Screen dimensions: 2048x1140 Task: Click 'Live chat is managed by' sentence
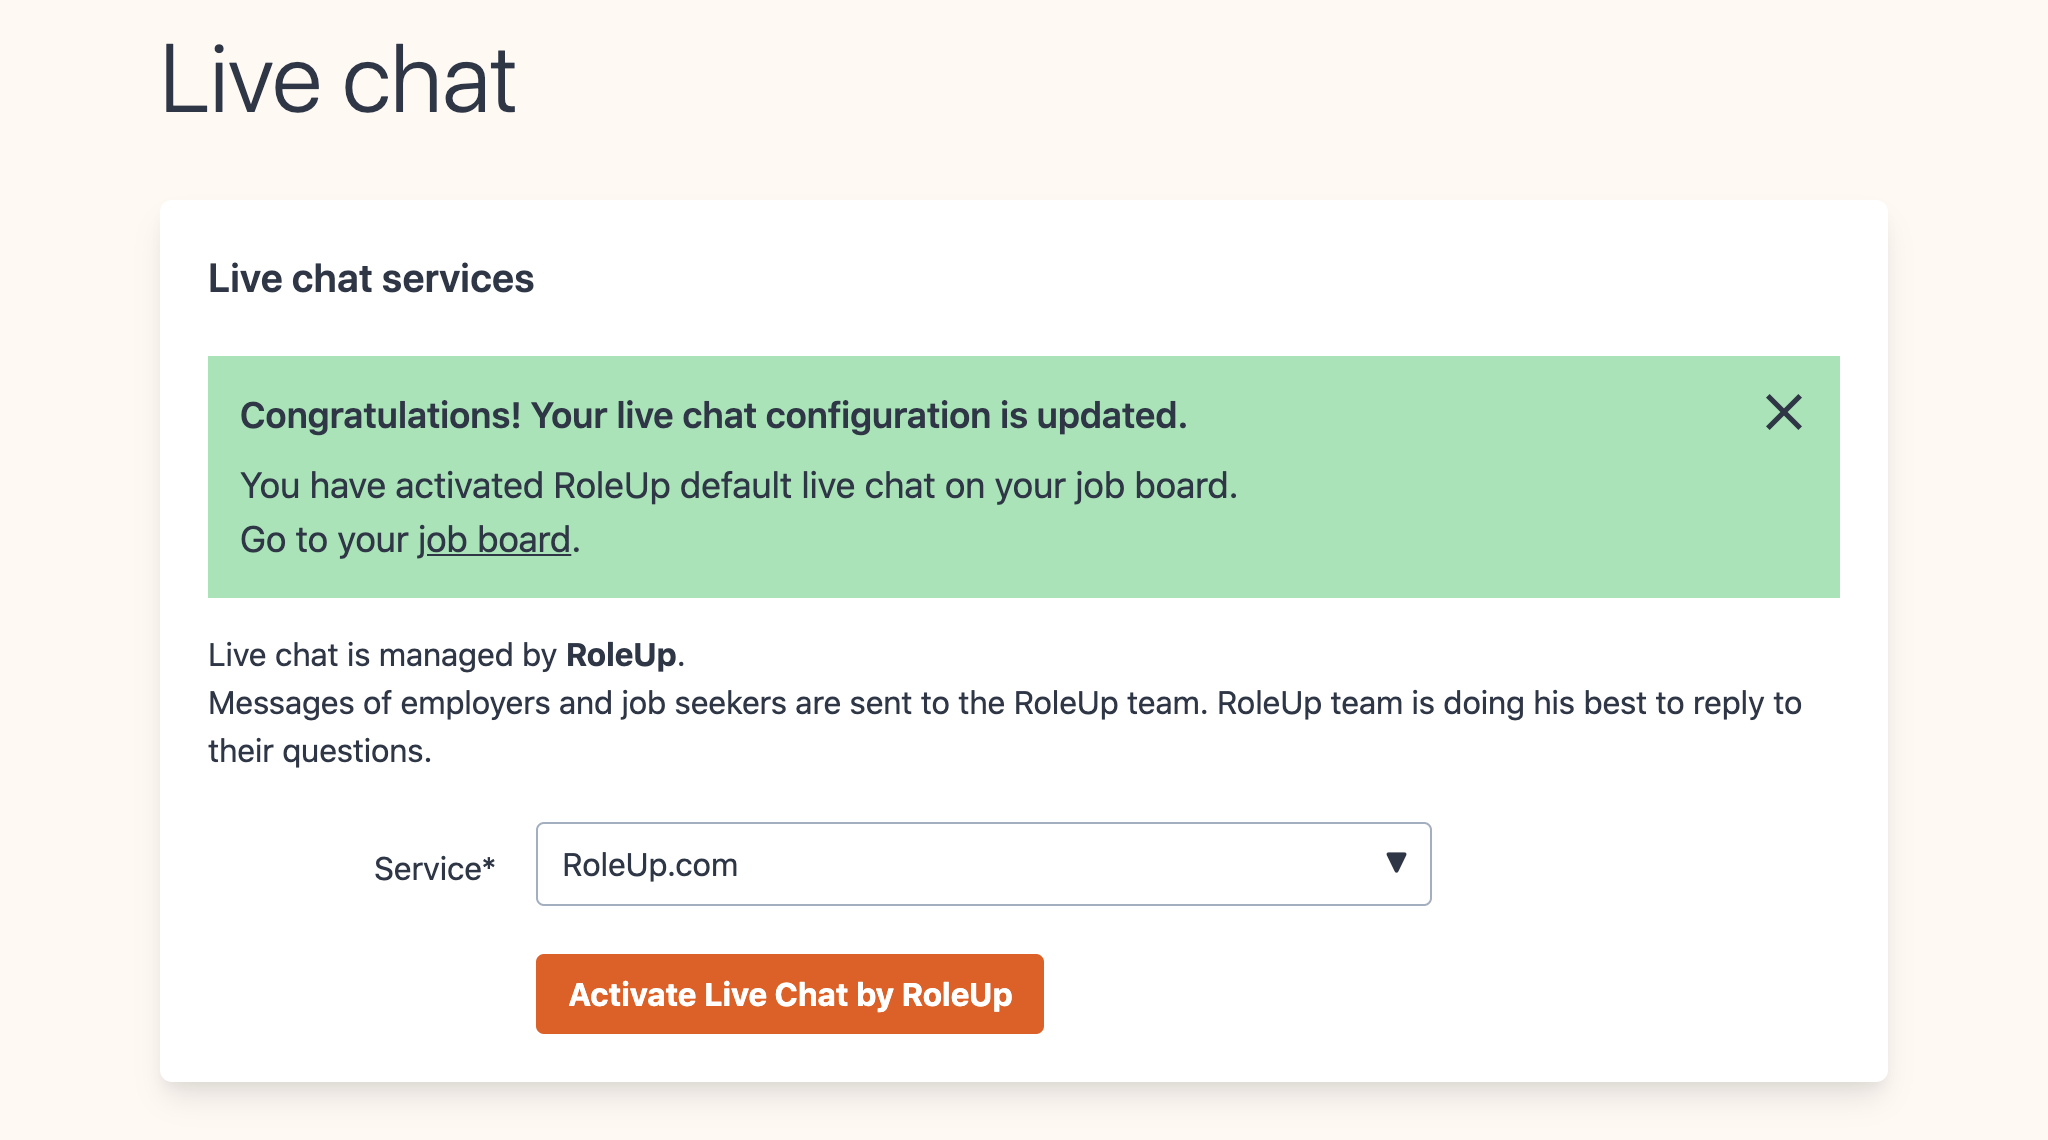pyautogui.click(x=446, y=655)
